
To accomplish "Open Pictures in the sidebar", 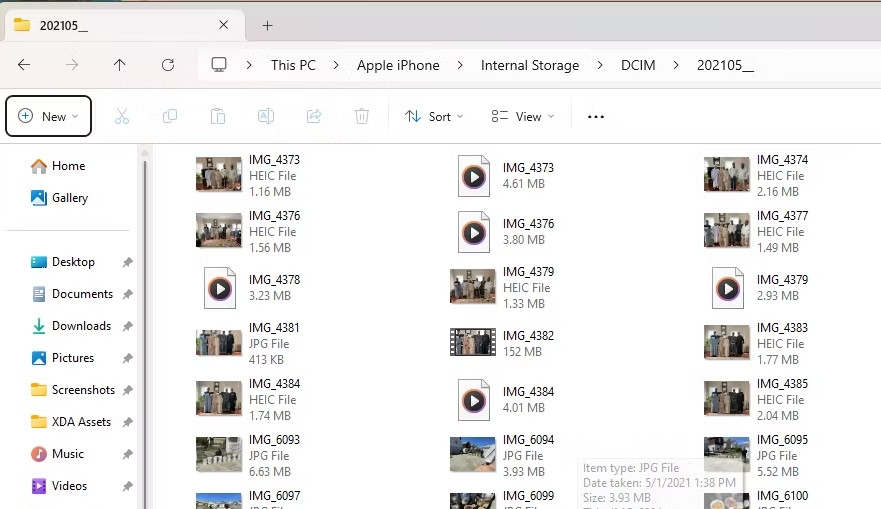I will pos(62,358).
